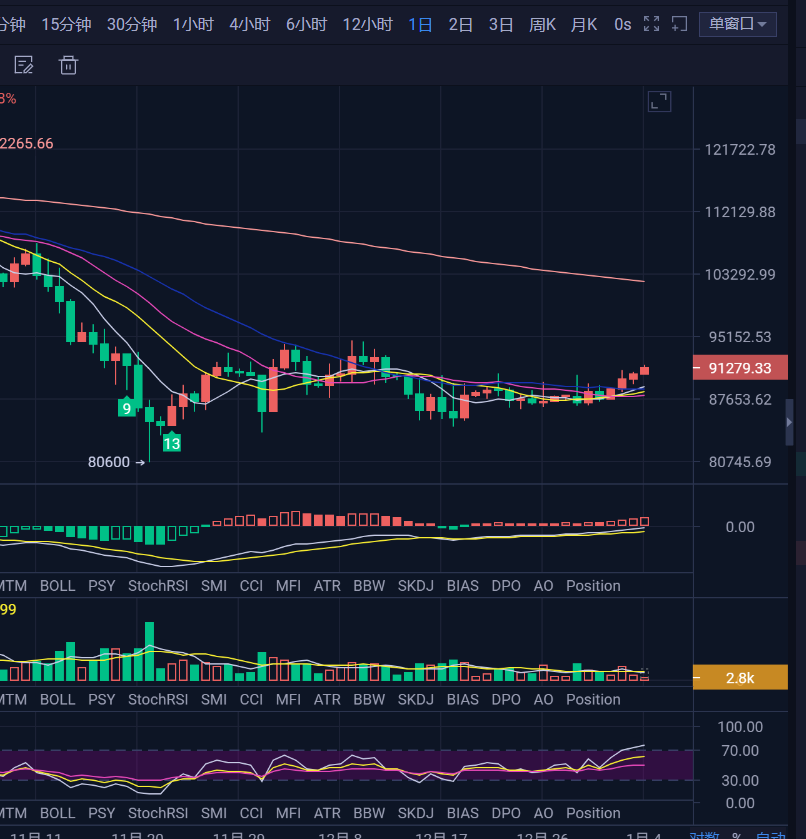Select the 月K monthly timeframe
The width and height of the screenshot is (806, 839).
tap(584, 24)
